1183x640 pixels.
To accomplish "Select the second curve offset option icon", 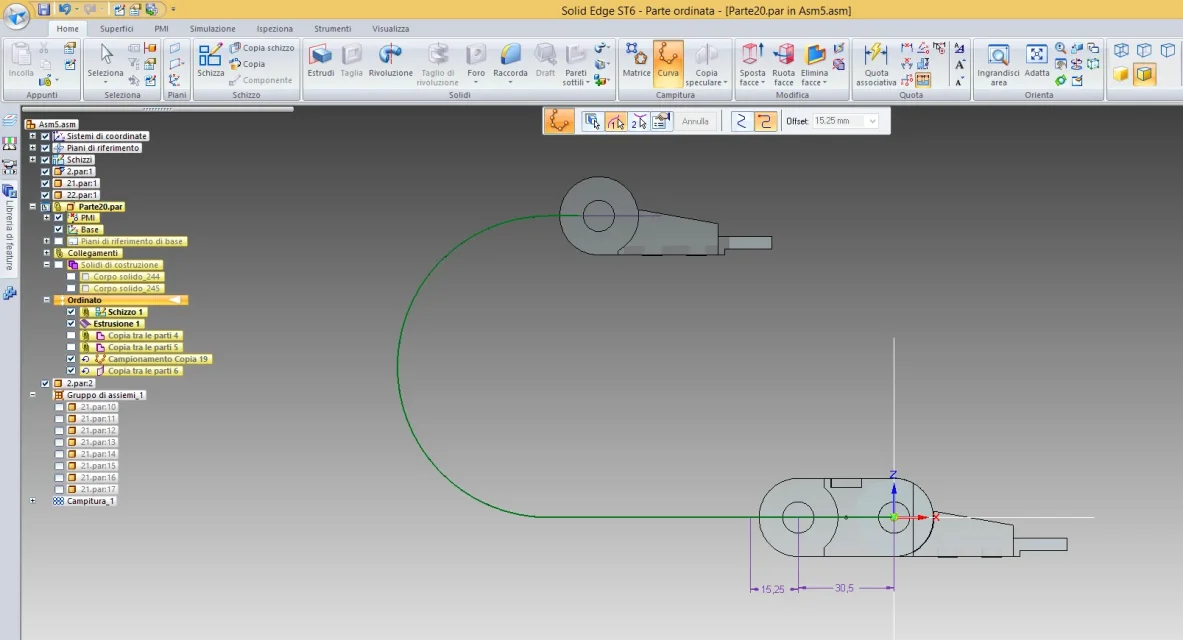I will tap(765, 121).
